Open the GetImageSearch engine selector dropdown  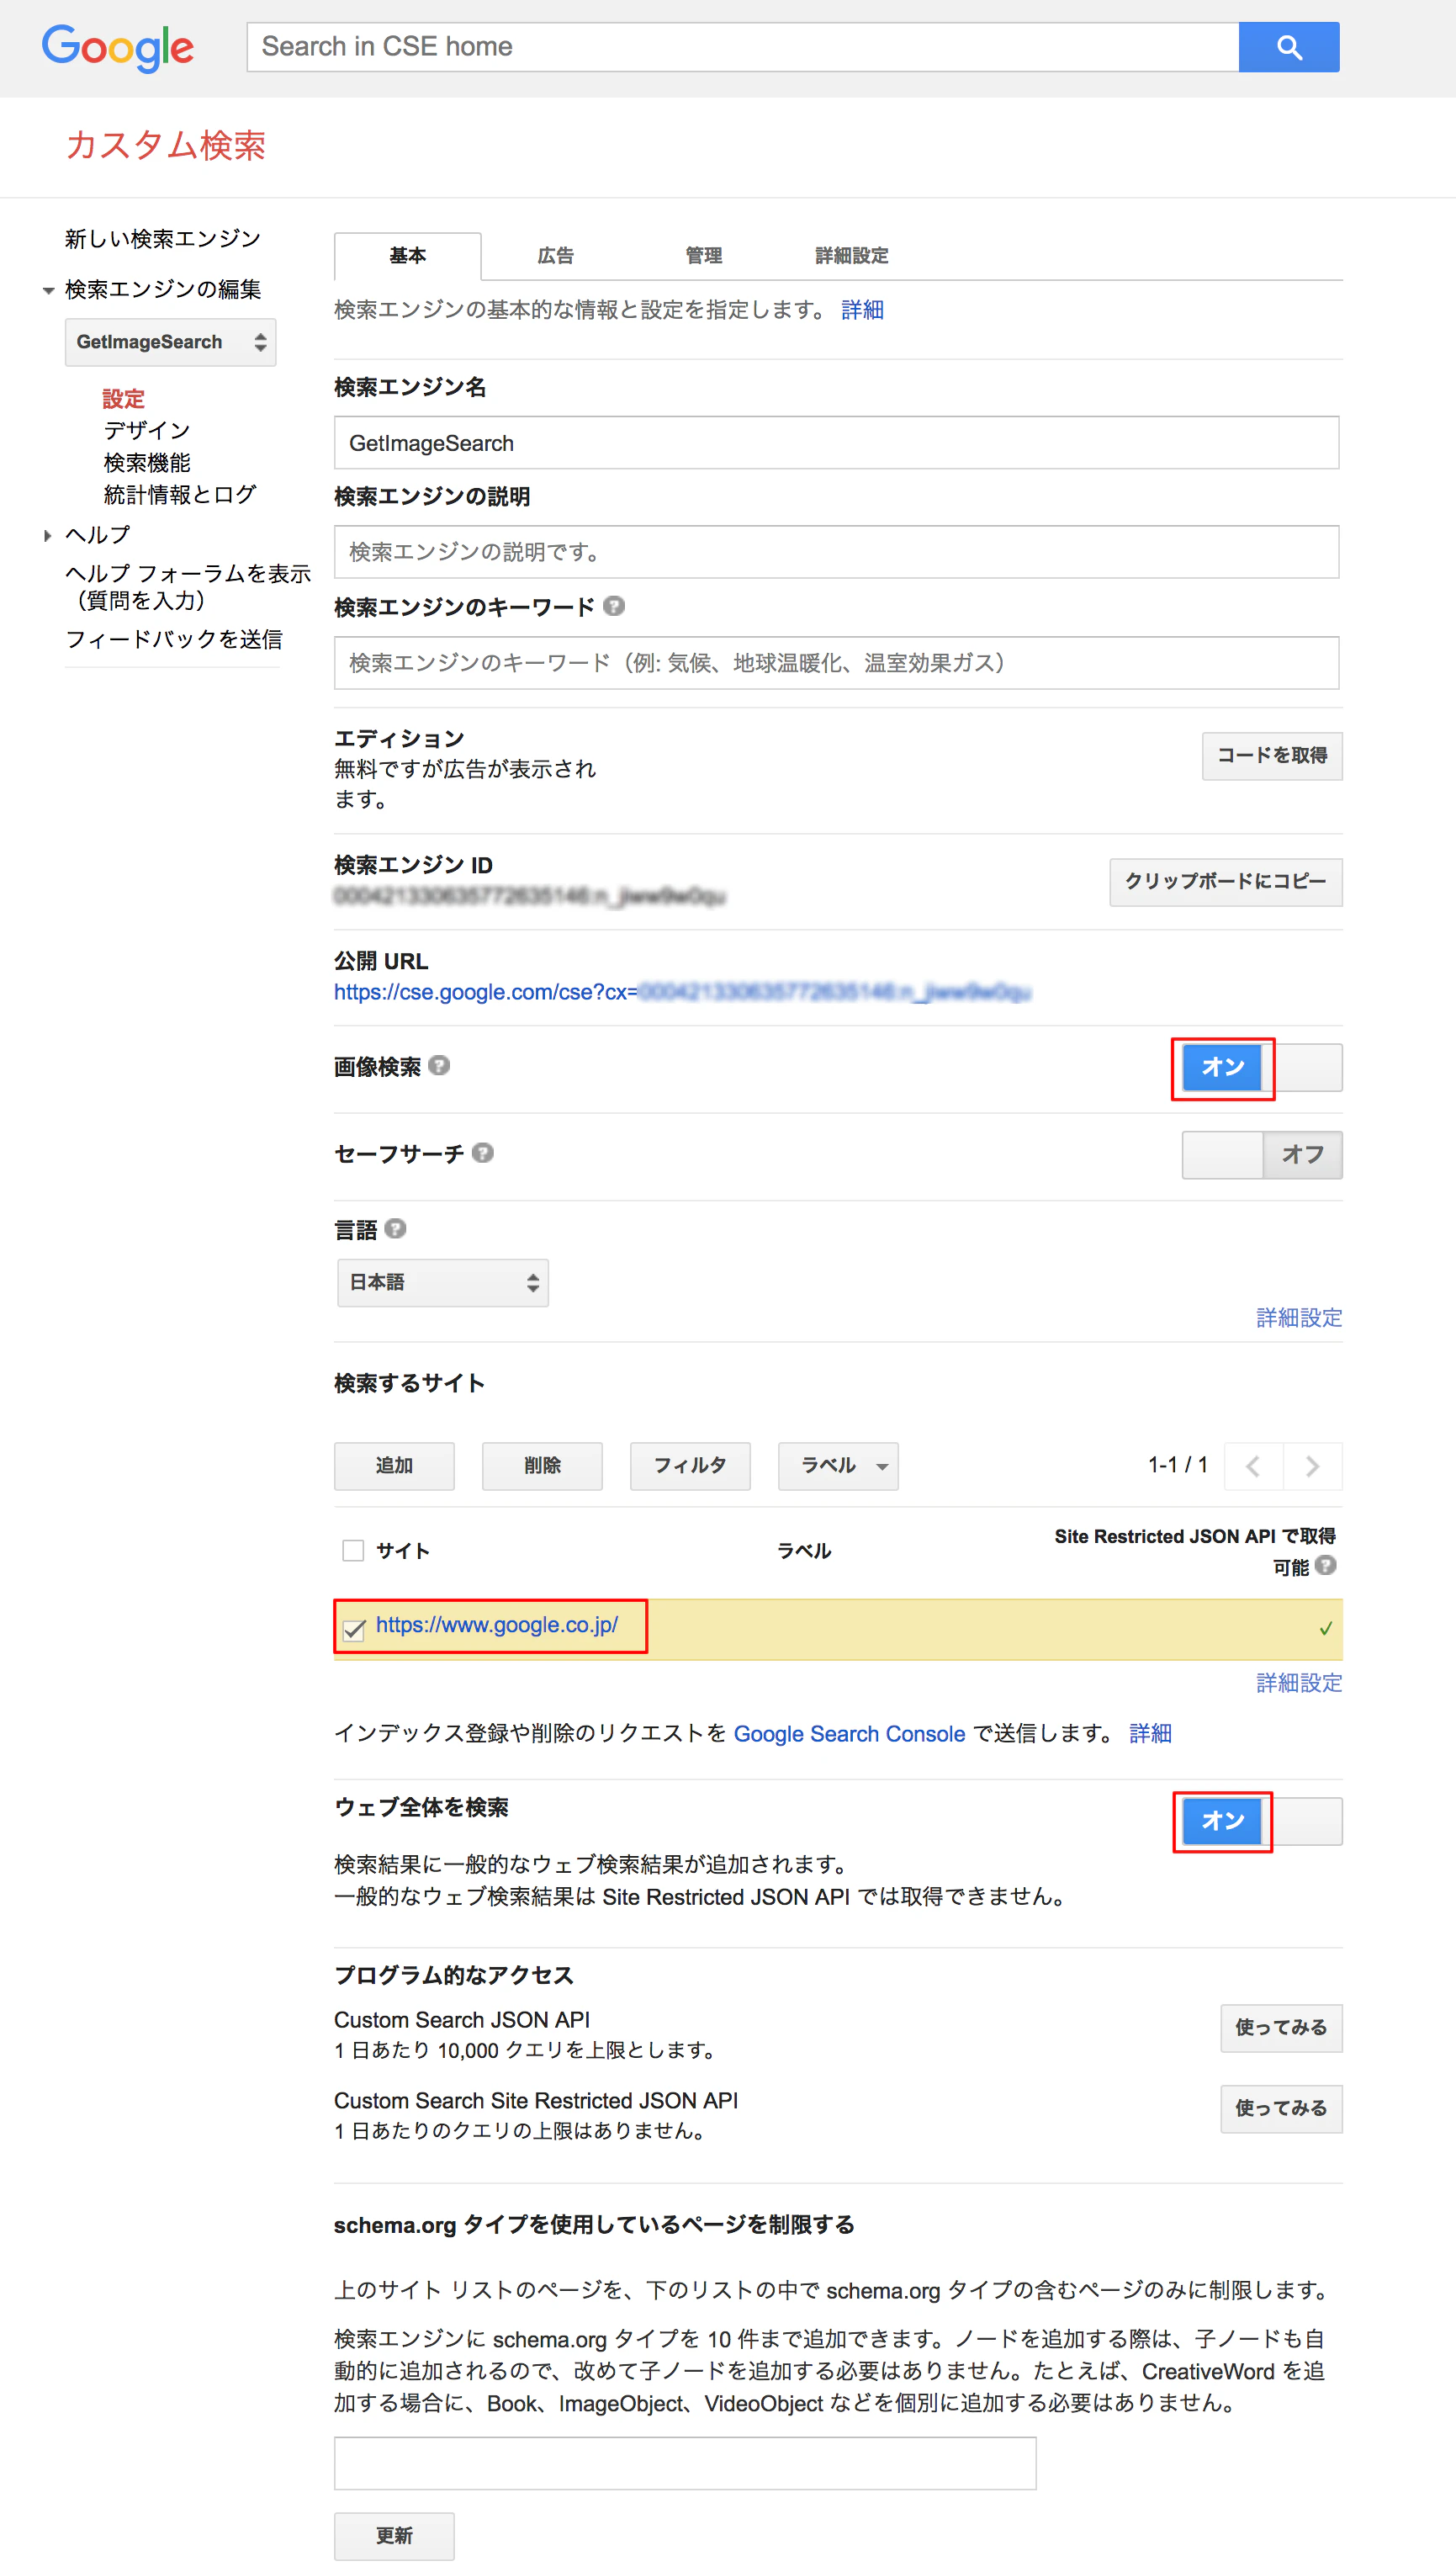[x=170, y=341]
